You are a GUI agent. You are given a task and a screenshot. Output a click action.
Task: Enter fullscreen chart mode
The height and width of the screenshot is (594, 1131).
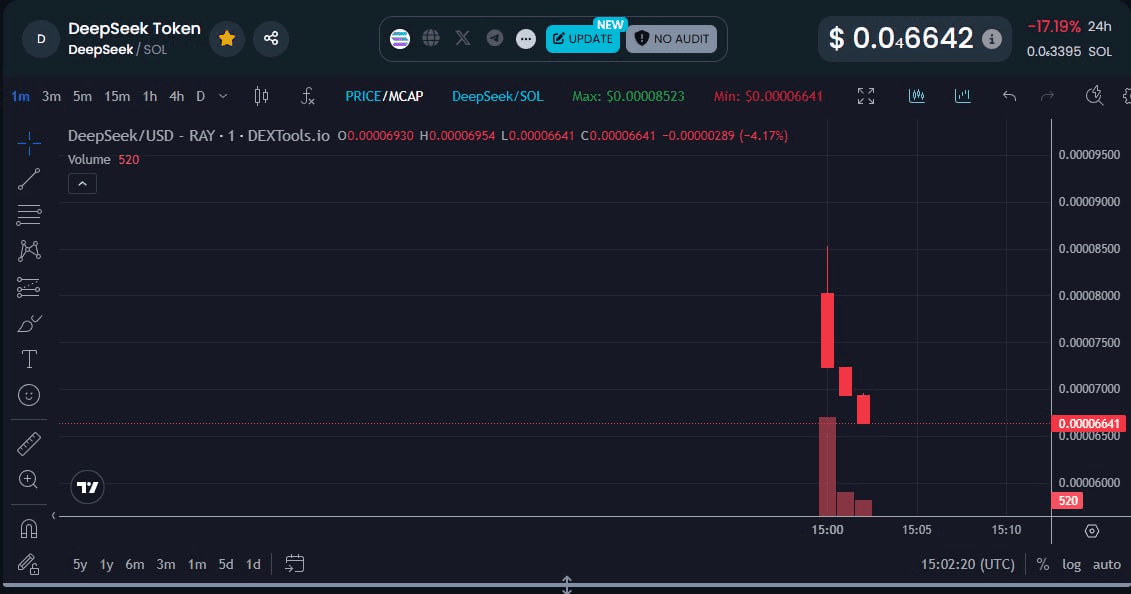point(866,96)
